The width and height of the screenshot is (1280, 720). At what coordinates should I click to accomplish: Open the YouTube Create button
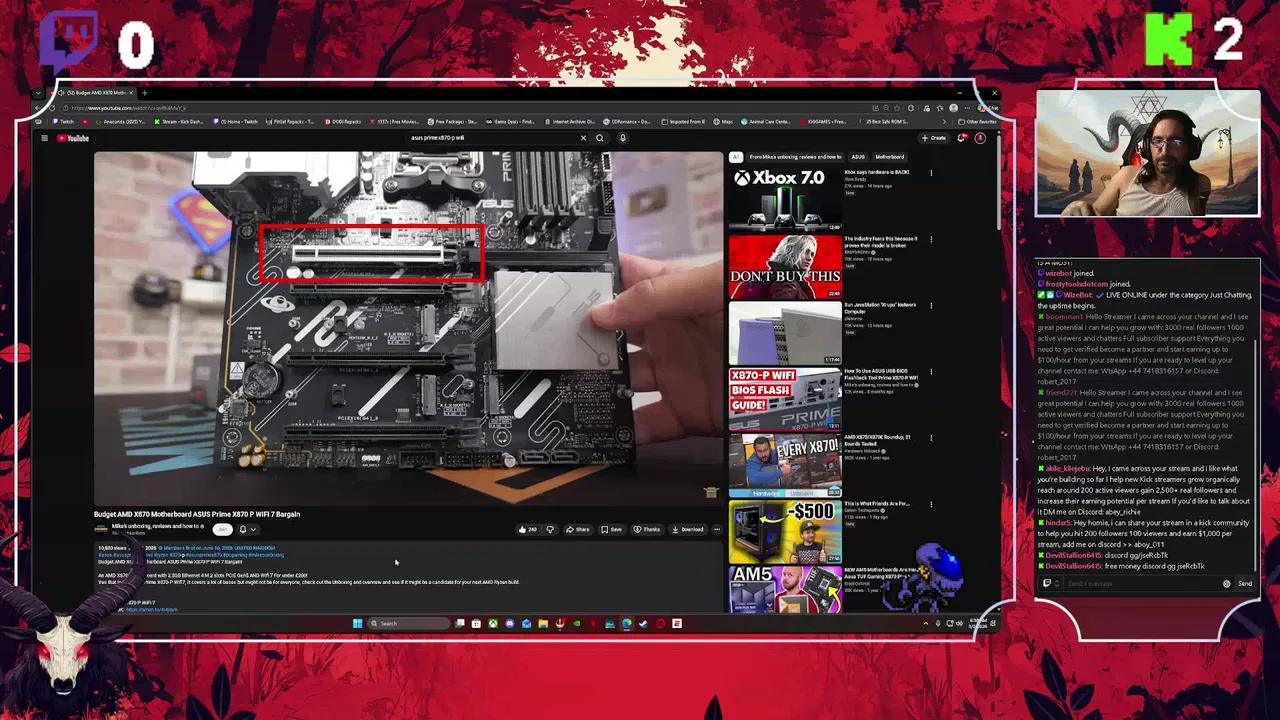934,138
